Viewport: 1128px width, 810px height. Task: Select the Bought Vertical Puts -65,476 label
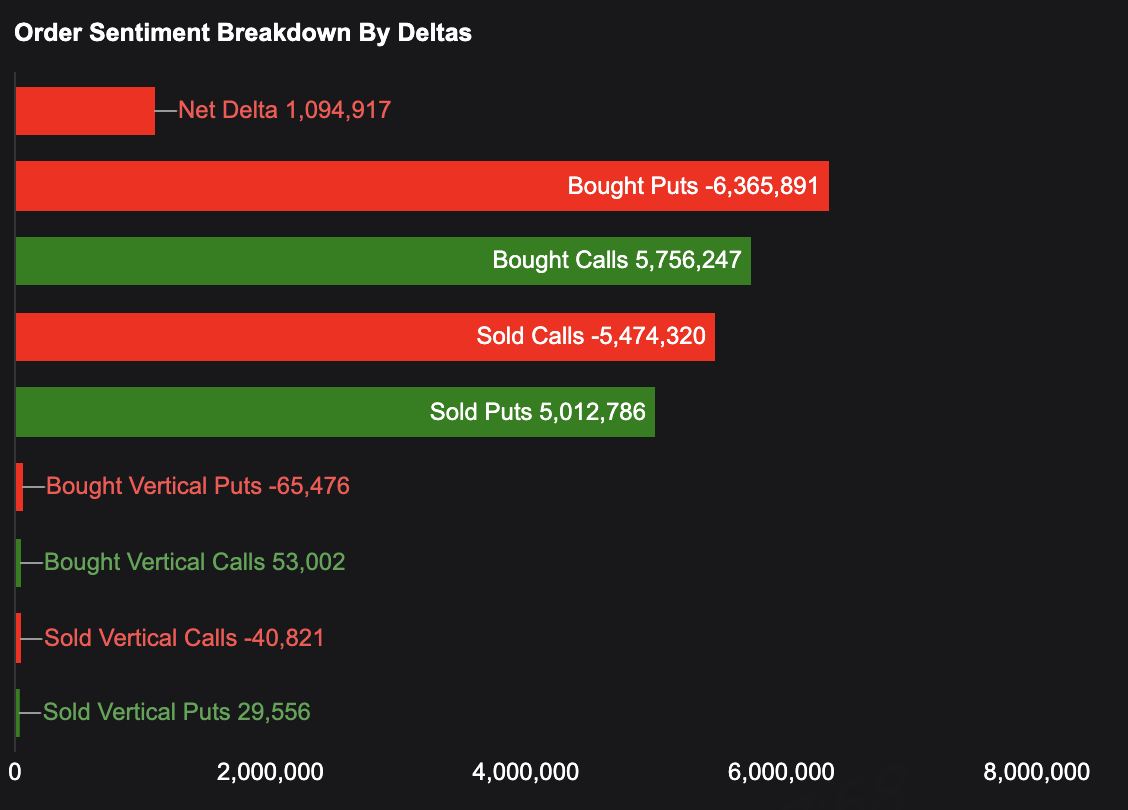pos(198,487)
